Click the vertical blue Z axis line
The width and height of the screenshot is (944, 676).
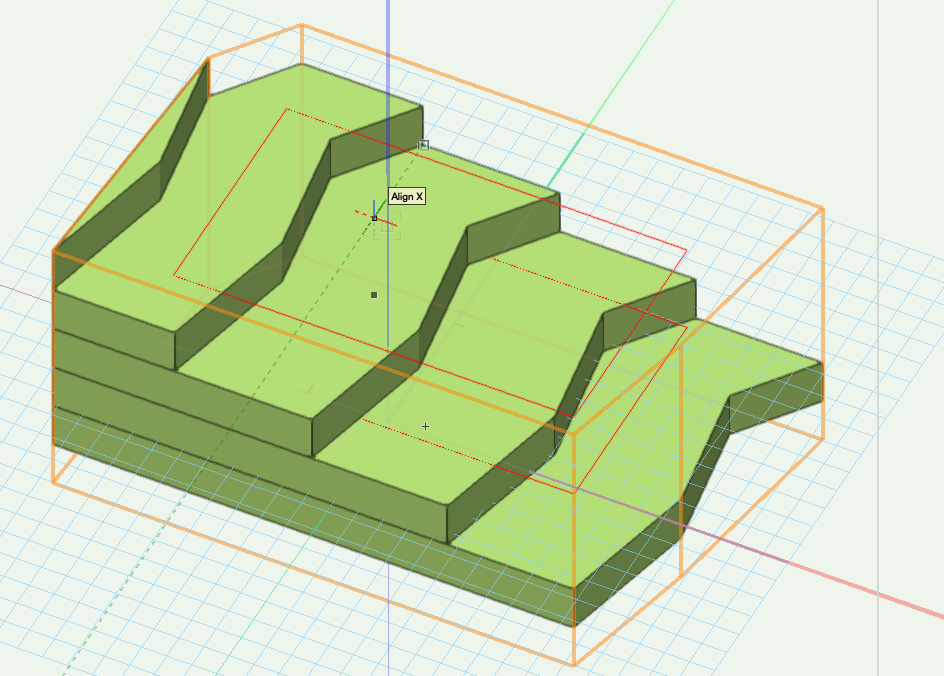click(387, 60)
